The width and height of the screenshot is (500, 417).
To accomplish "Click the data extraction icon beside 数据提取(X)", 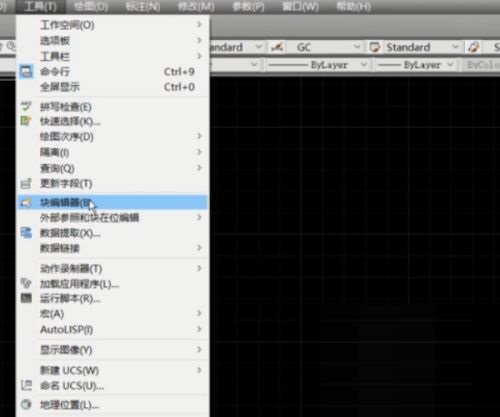I will click(26, 232).
